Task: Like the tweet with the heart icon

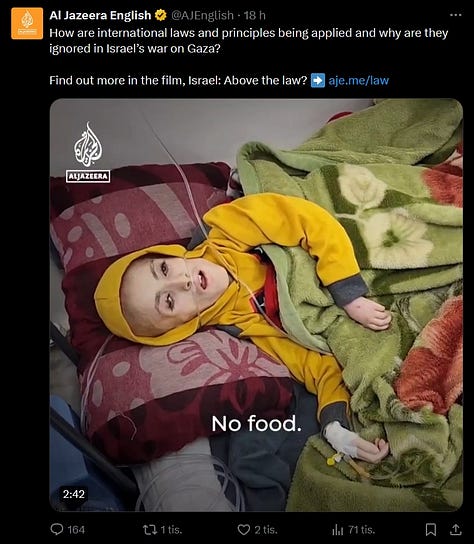Action: (x=244, y=530)
